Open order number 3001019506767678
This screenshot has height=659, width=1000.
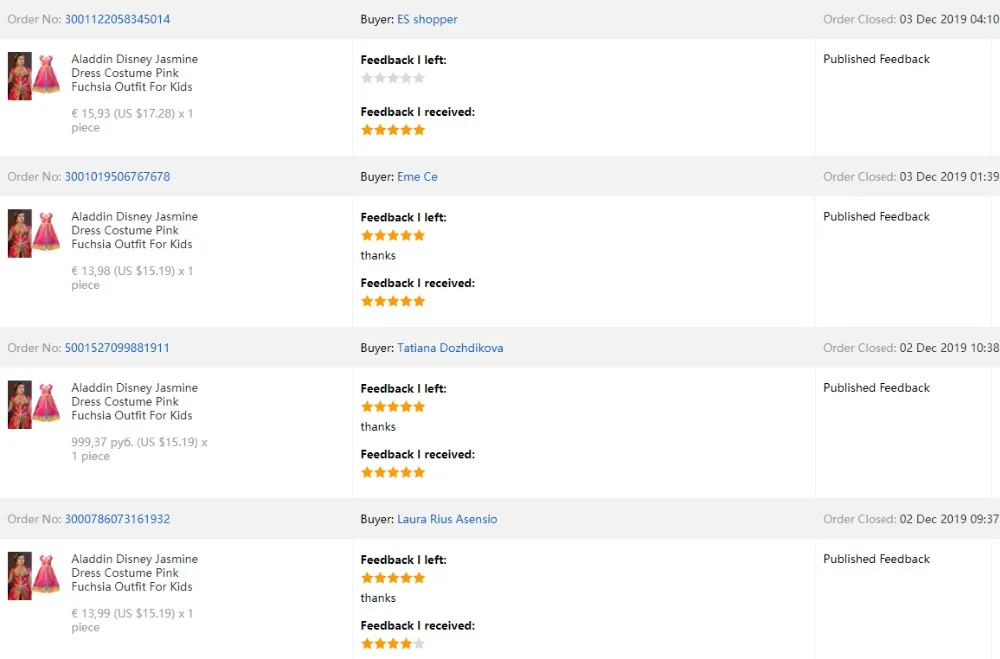(117, 177)
